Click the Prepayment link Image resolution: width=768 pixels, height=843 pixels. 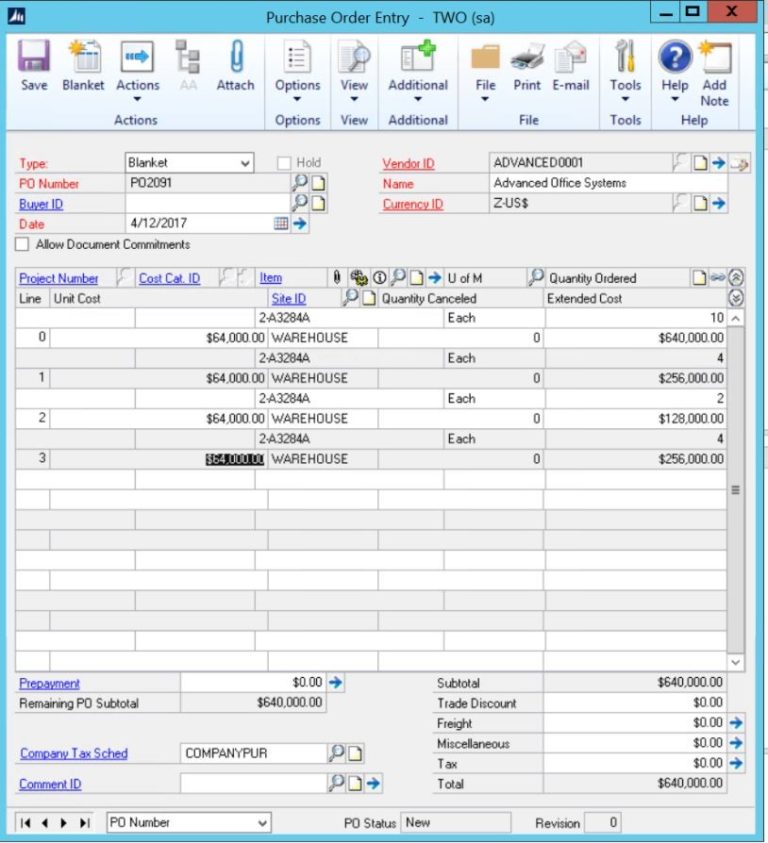click(x=49, y=684)
